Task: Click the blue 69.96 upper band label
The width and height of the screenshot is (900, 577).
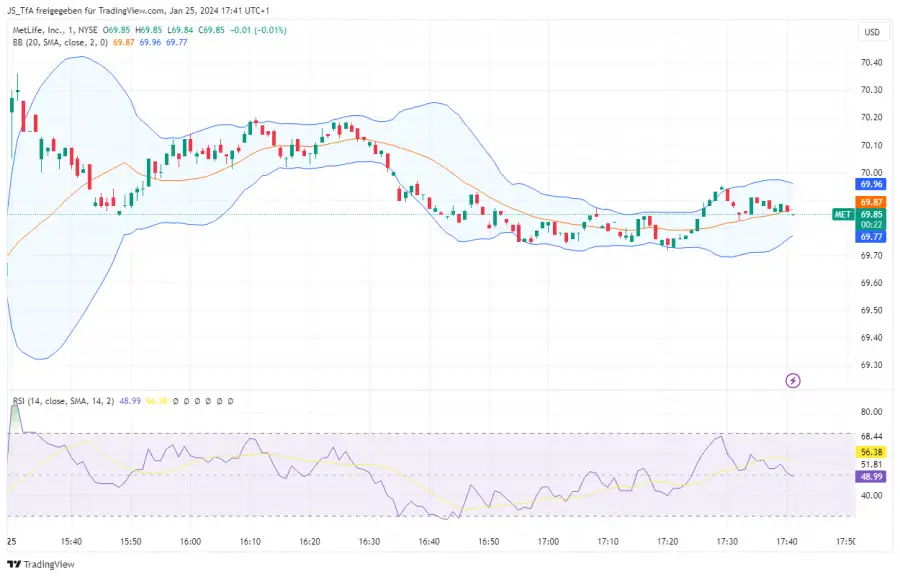Action: click(x=870, y=185)
